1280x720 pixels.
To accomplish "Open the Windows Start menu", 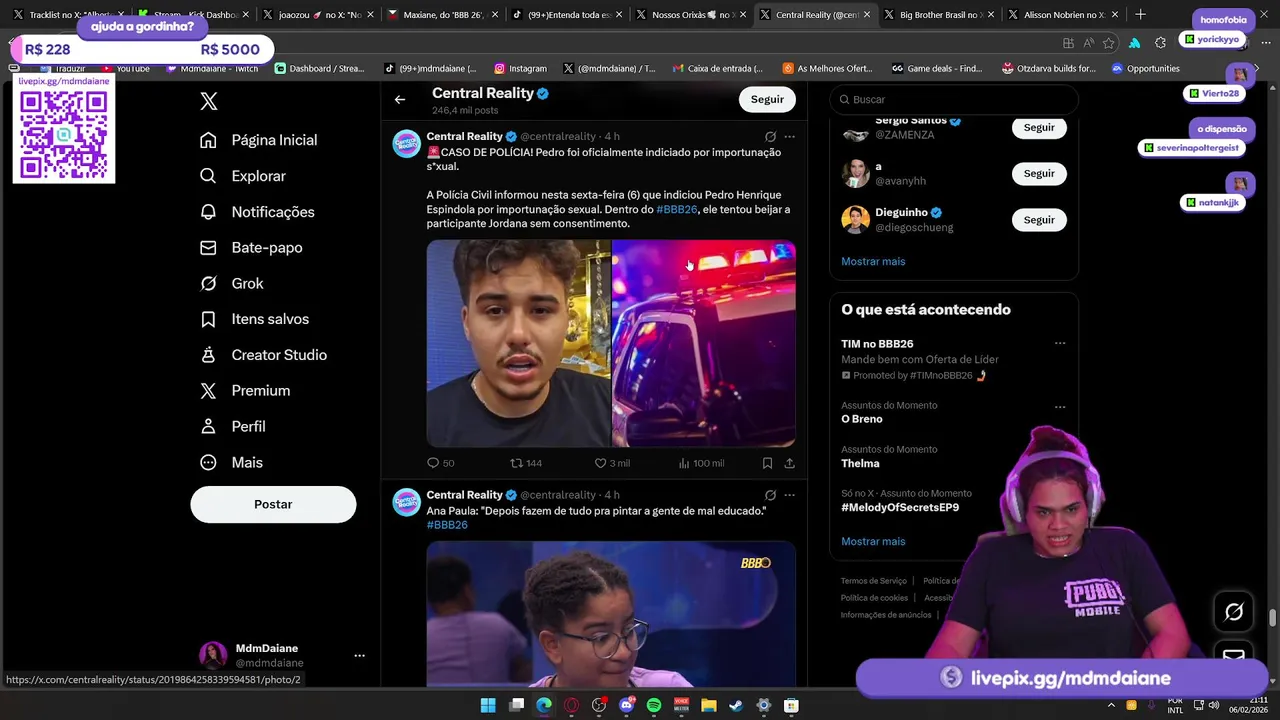I will tap(488, 705).
